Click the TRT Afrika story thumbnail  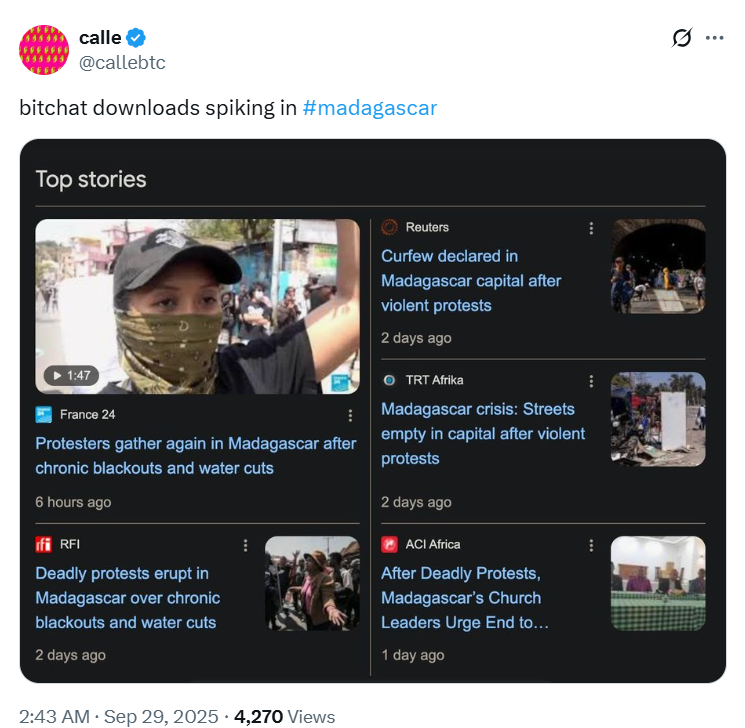tap(658, 419)
